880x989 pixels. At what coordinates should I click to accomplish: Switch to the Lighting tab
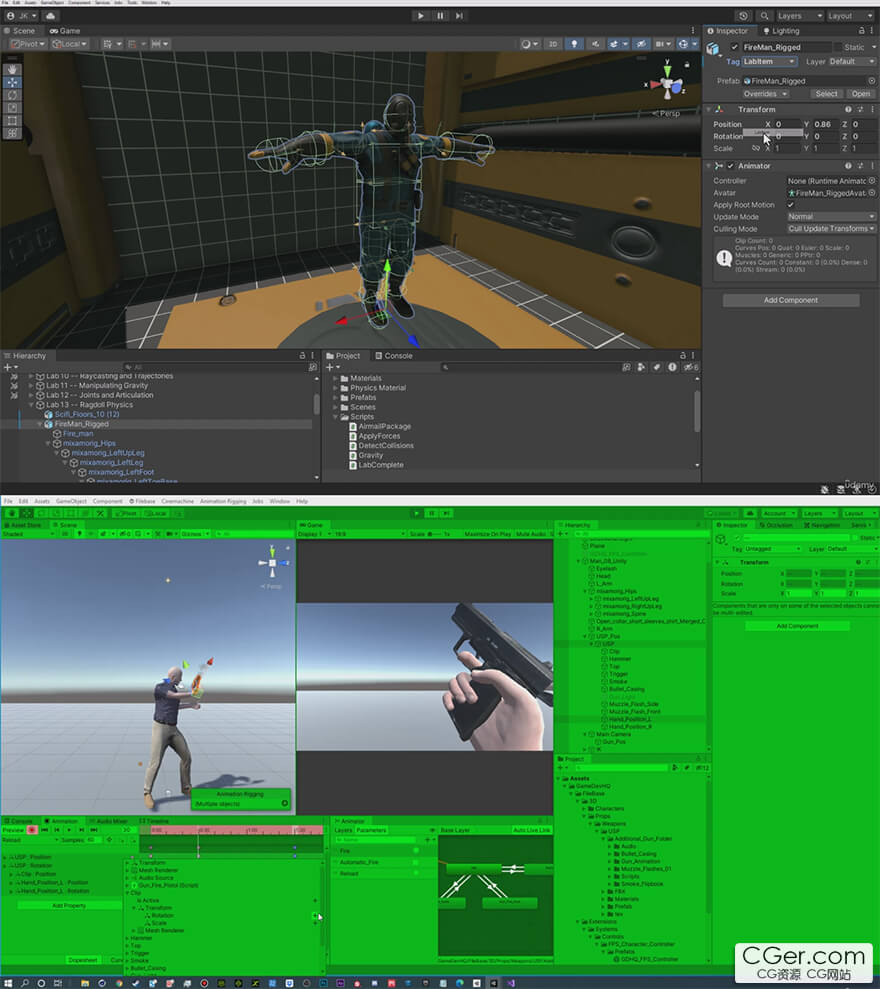pyautogui.click(x=781, y=31)
